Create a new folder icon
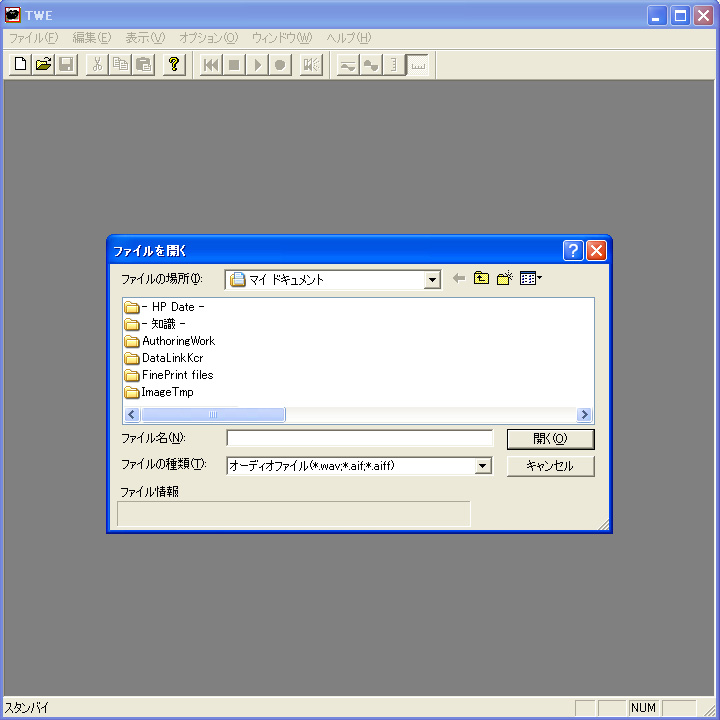The width and height of the screenshot is (720, 720). (x=505, y=278)
